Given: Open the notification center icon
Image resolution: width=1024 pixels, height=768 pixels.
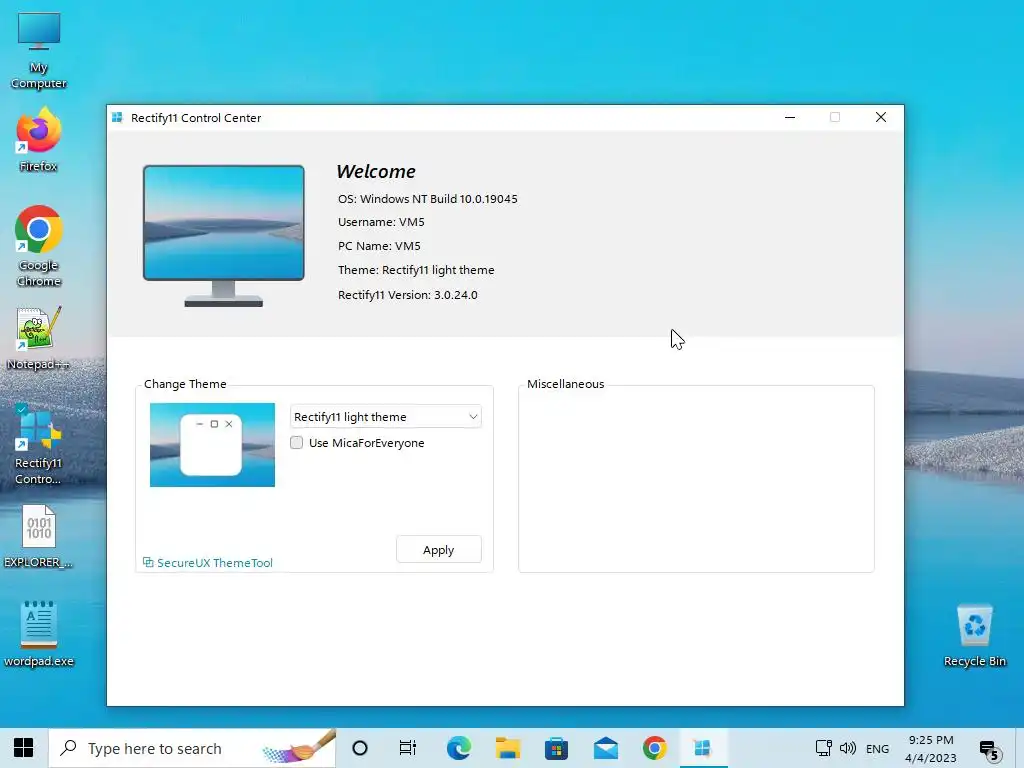Looking at the screenshot, I should [990, 750].
